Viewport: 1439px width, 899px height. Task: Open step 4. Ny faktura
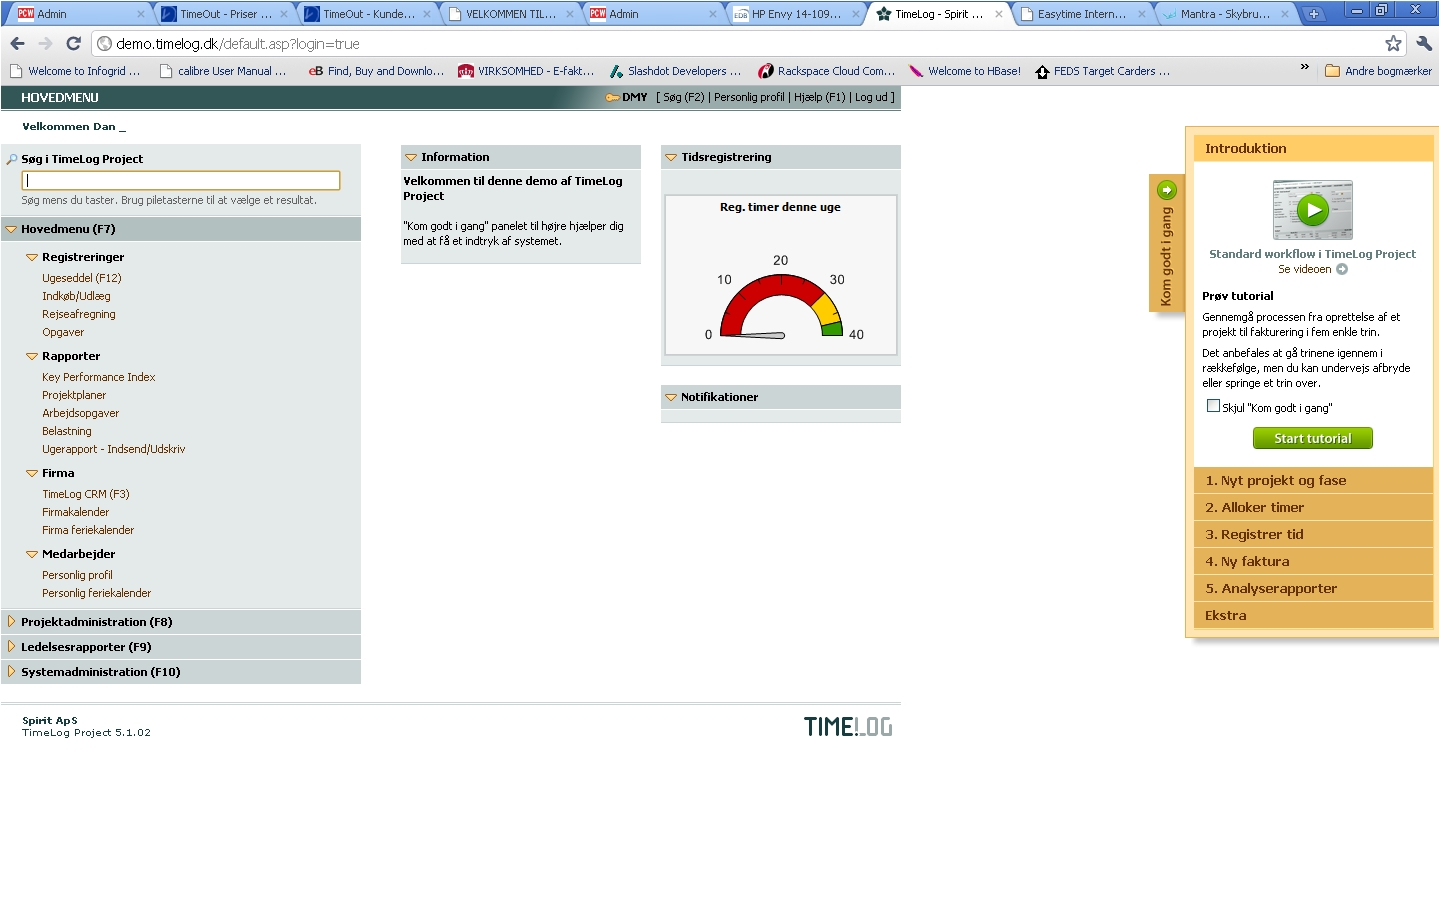(1313, 561)
